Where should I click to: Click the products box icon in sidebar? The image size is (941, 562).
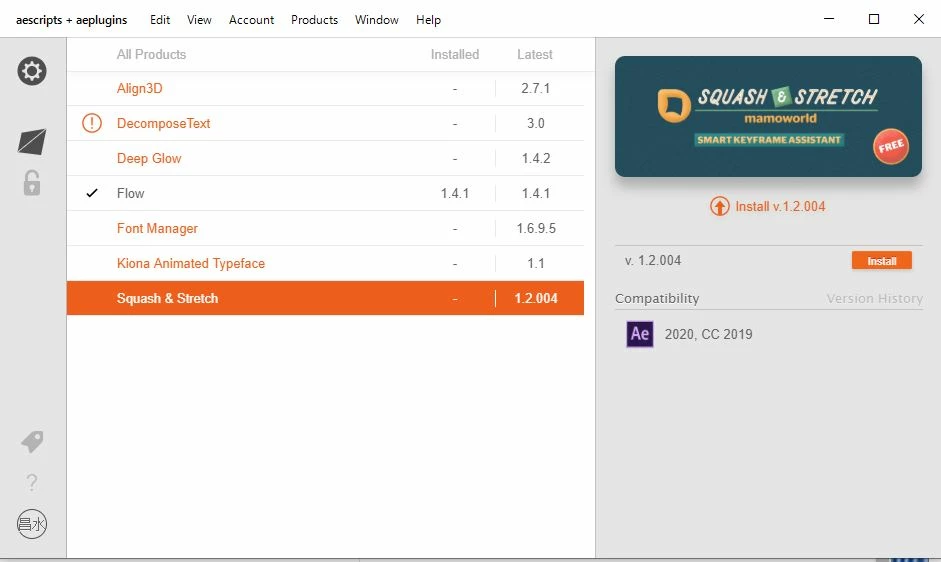click(x=32, y=142)
